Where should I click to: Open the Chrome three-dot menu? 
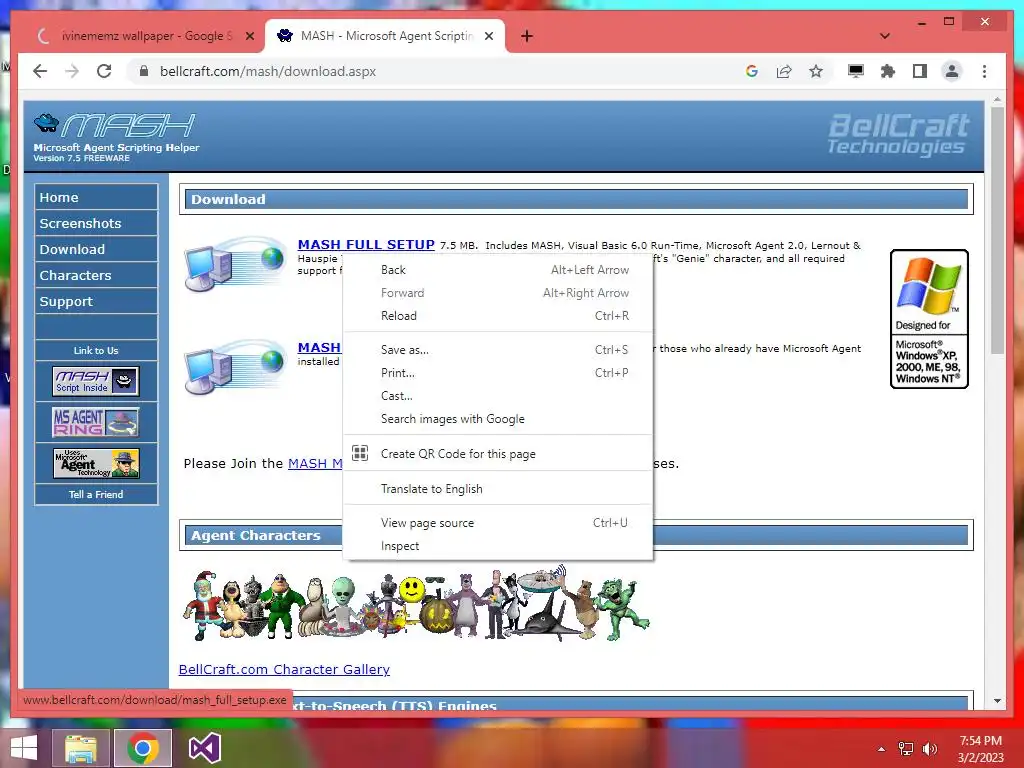(x=984, y=71)
